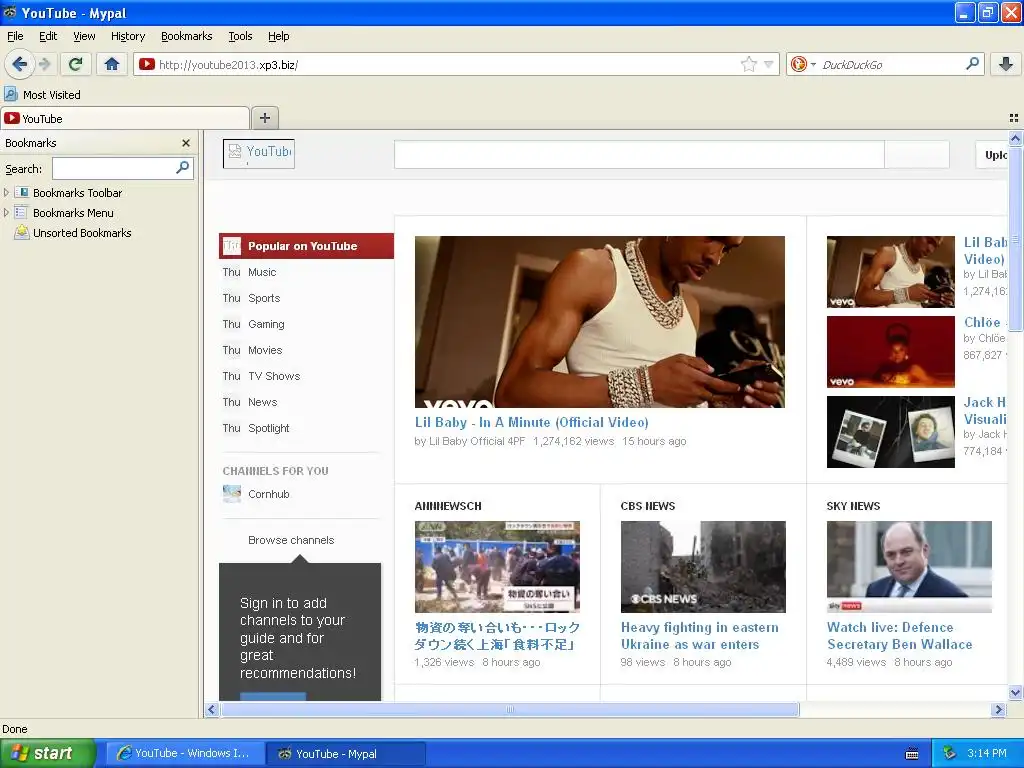
Task: Click the horizontal scrollbar left arrow
Action: [212, 709]
